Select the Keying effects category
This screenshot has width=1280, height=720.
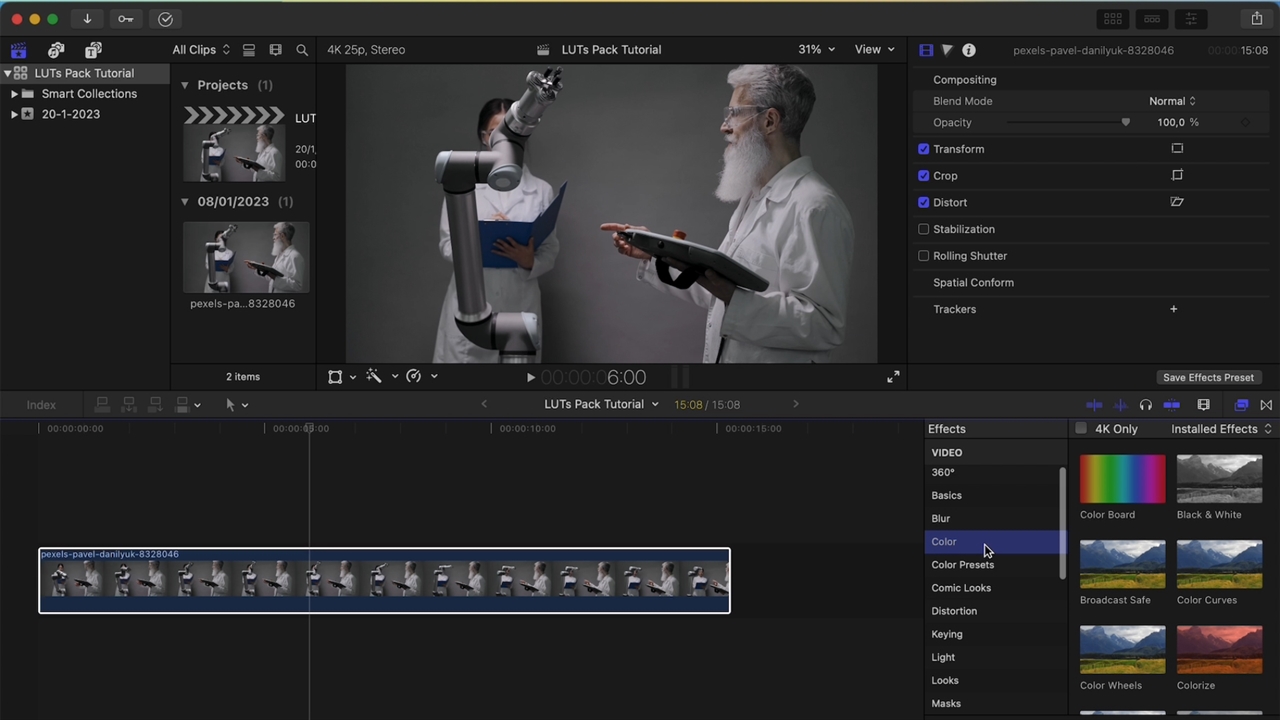[946, 634]
